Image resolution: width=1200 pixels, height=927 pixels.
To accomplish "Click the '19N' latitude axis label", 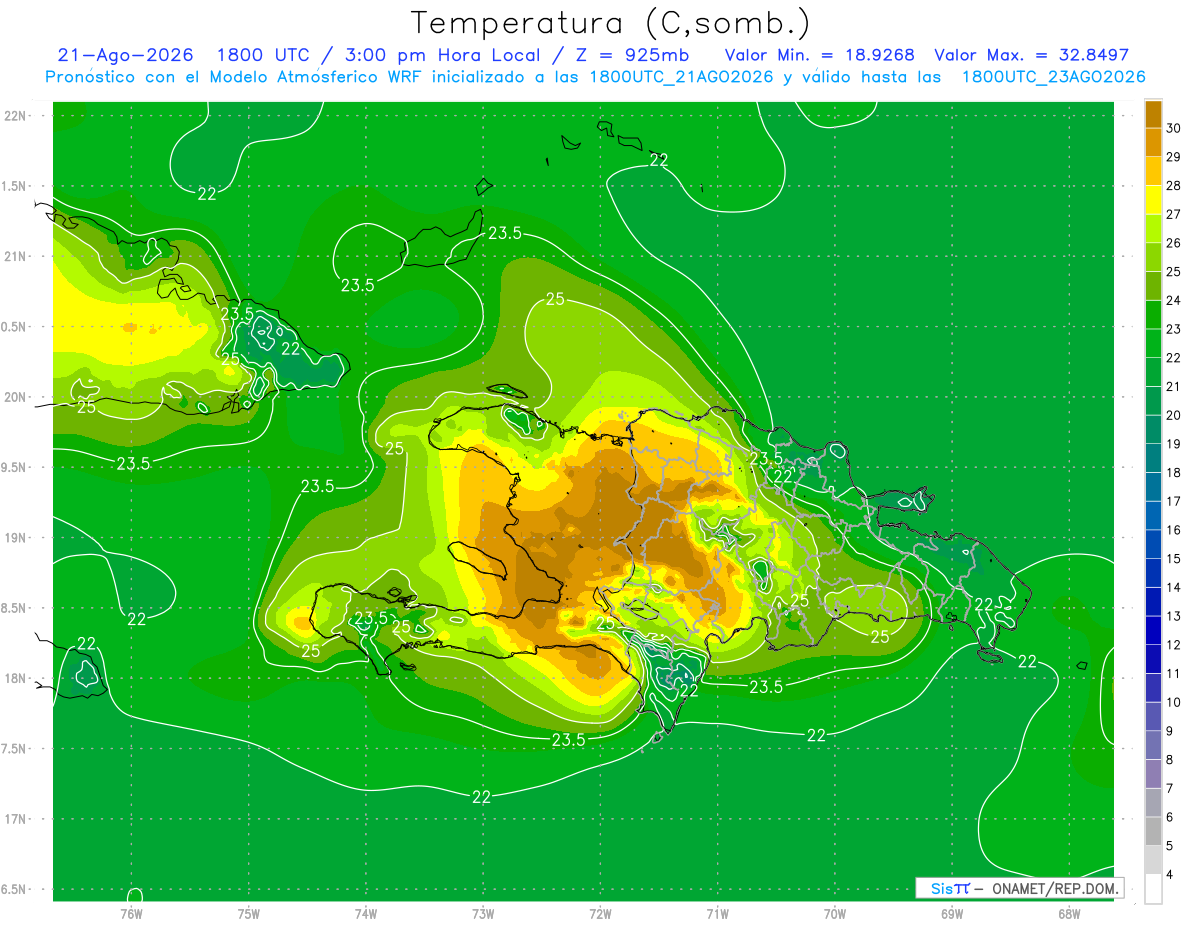I will click(17, 537).
